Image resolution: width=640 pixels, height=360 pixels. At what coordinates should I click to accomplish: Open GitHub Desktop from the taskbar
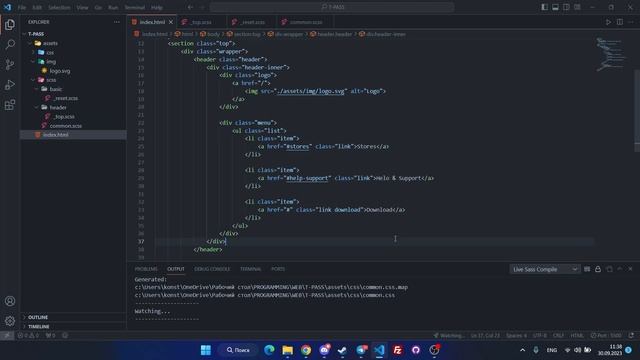point(416,350)
